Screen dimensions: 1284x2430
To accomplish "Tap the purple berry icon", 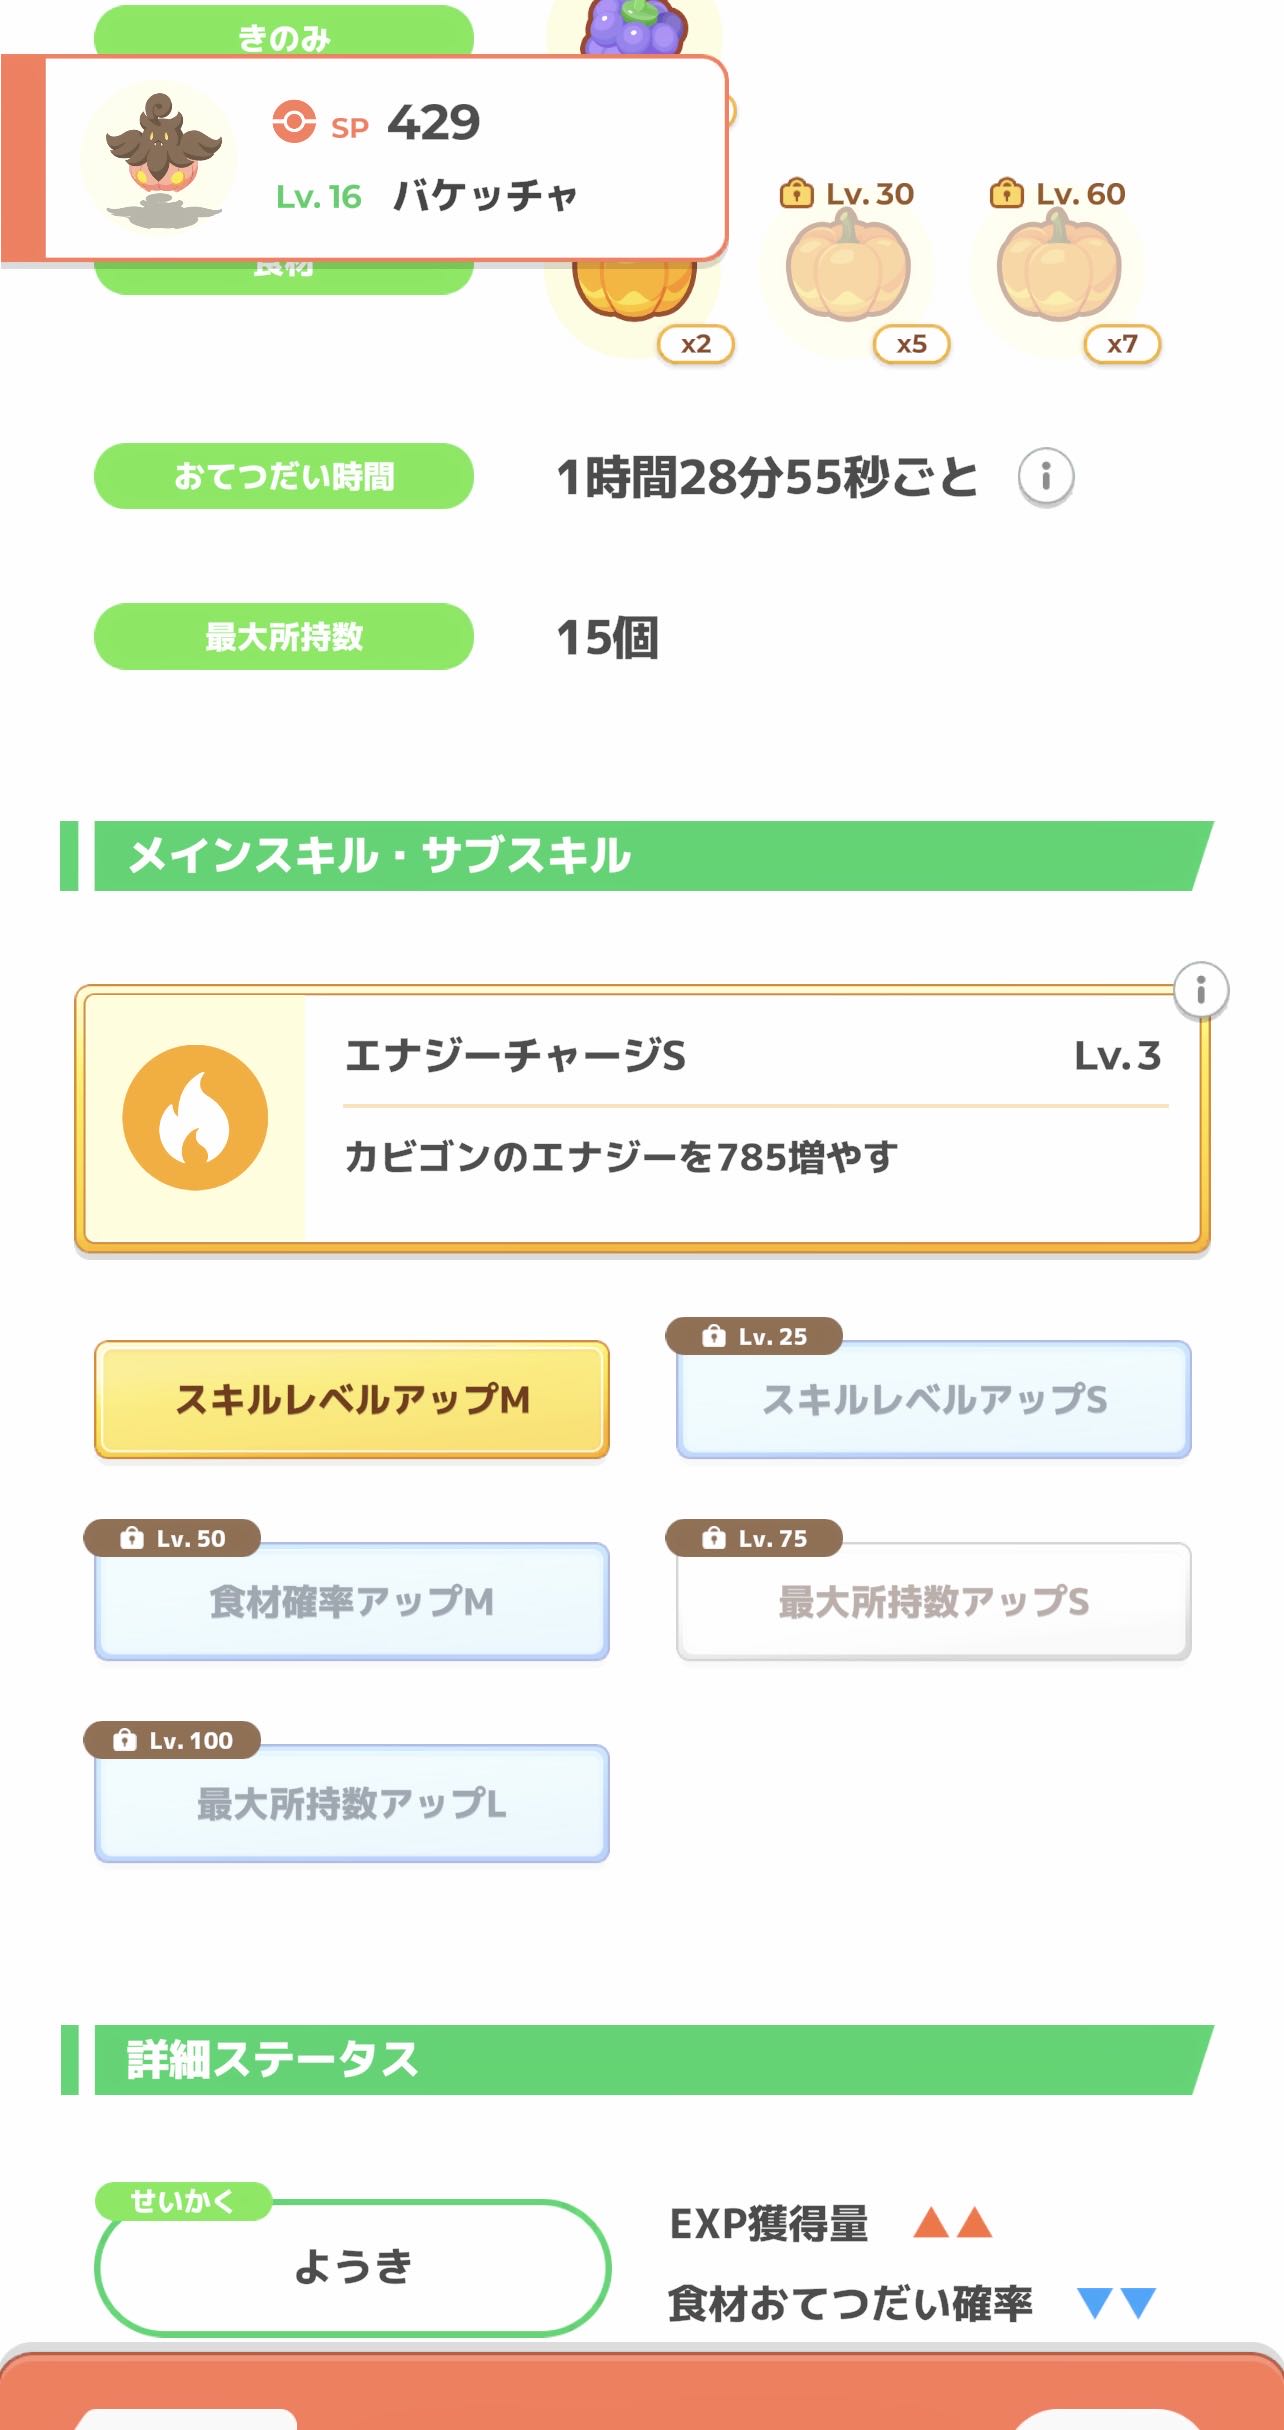I will (634, 26).
